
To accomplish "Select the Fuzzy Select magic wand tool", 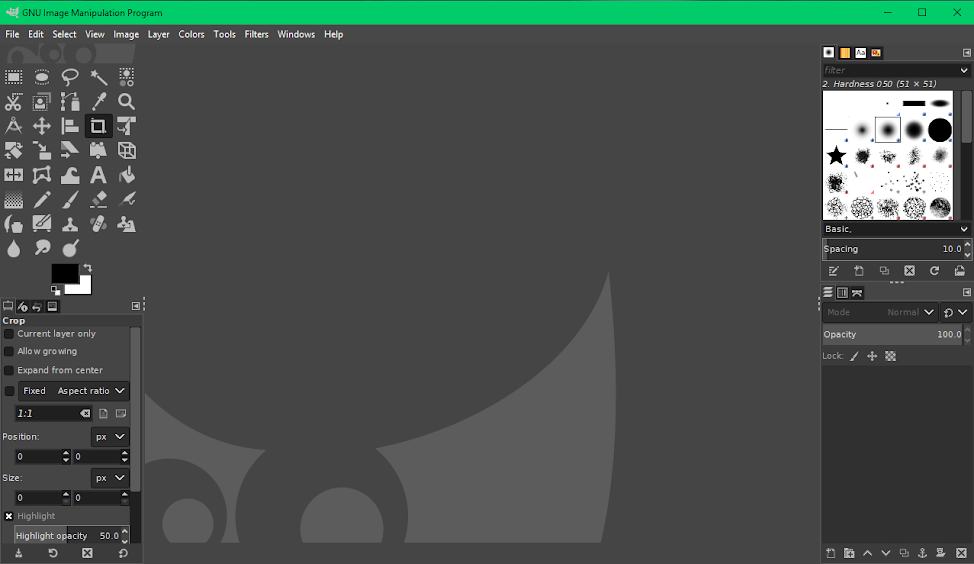I will coord(98,77).
